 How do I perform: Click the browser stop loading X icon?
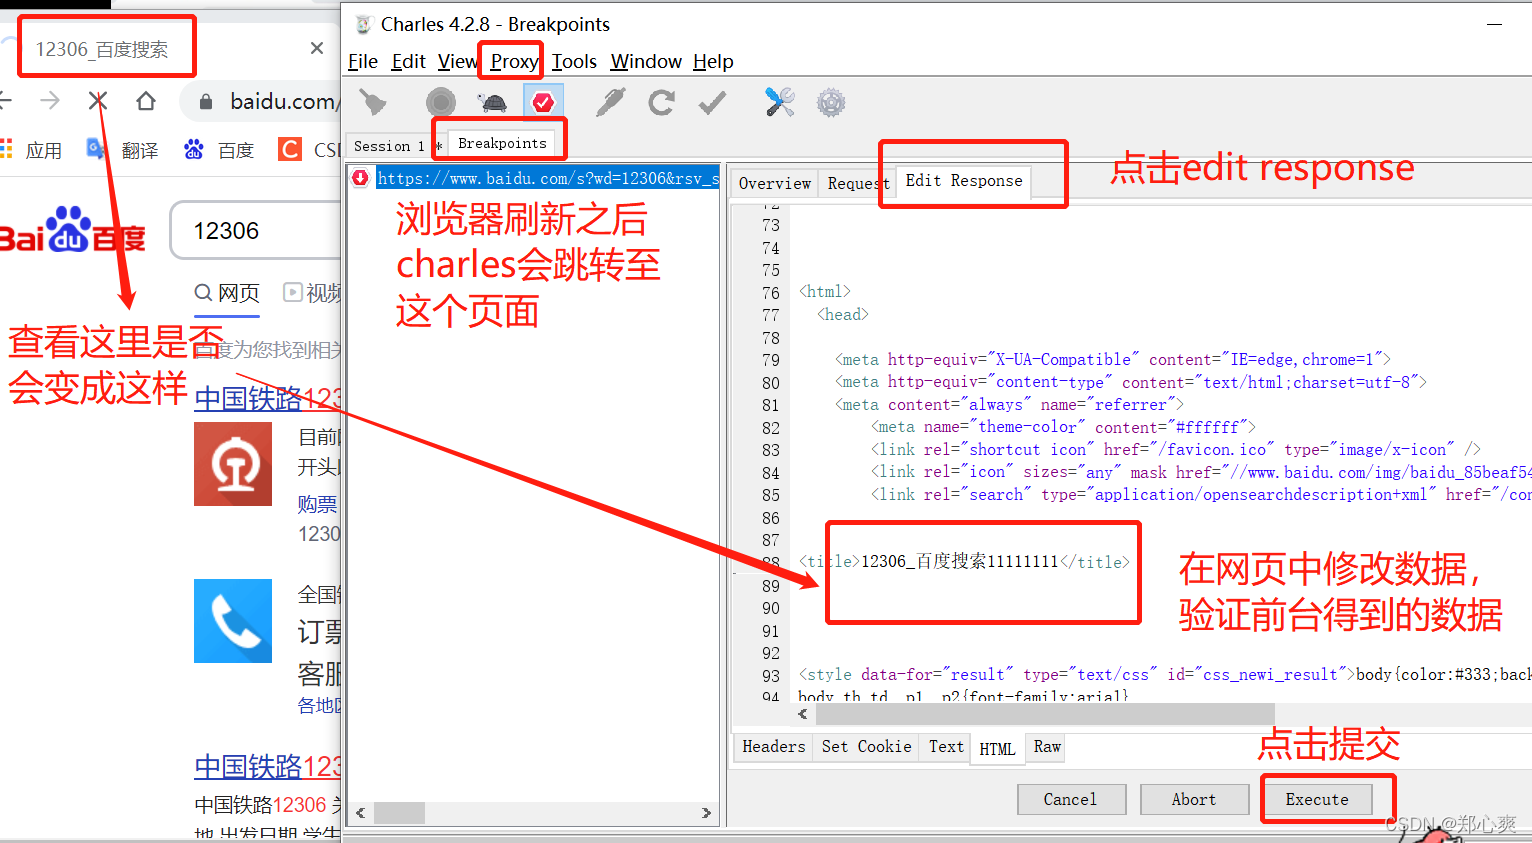point(98,101)
